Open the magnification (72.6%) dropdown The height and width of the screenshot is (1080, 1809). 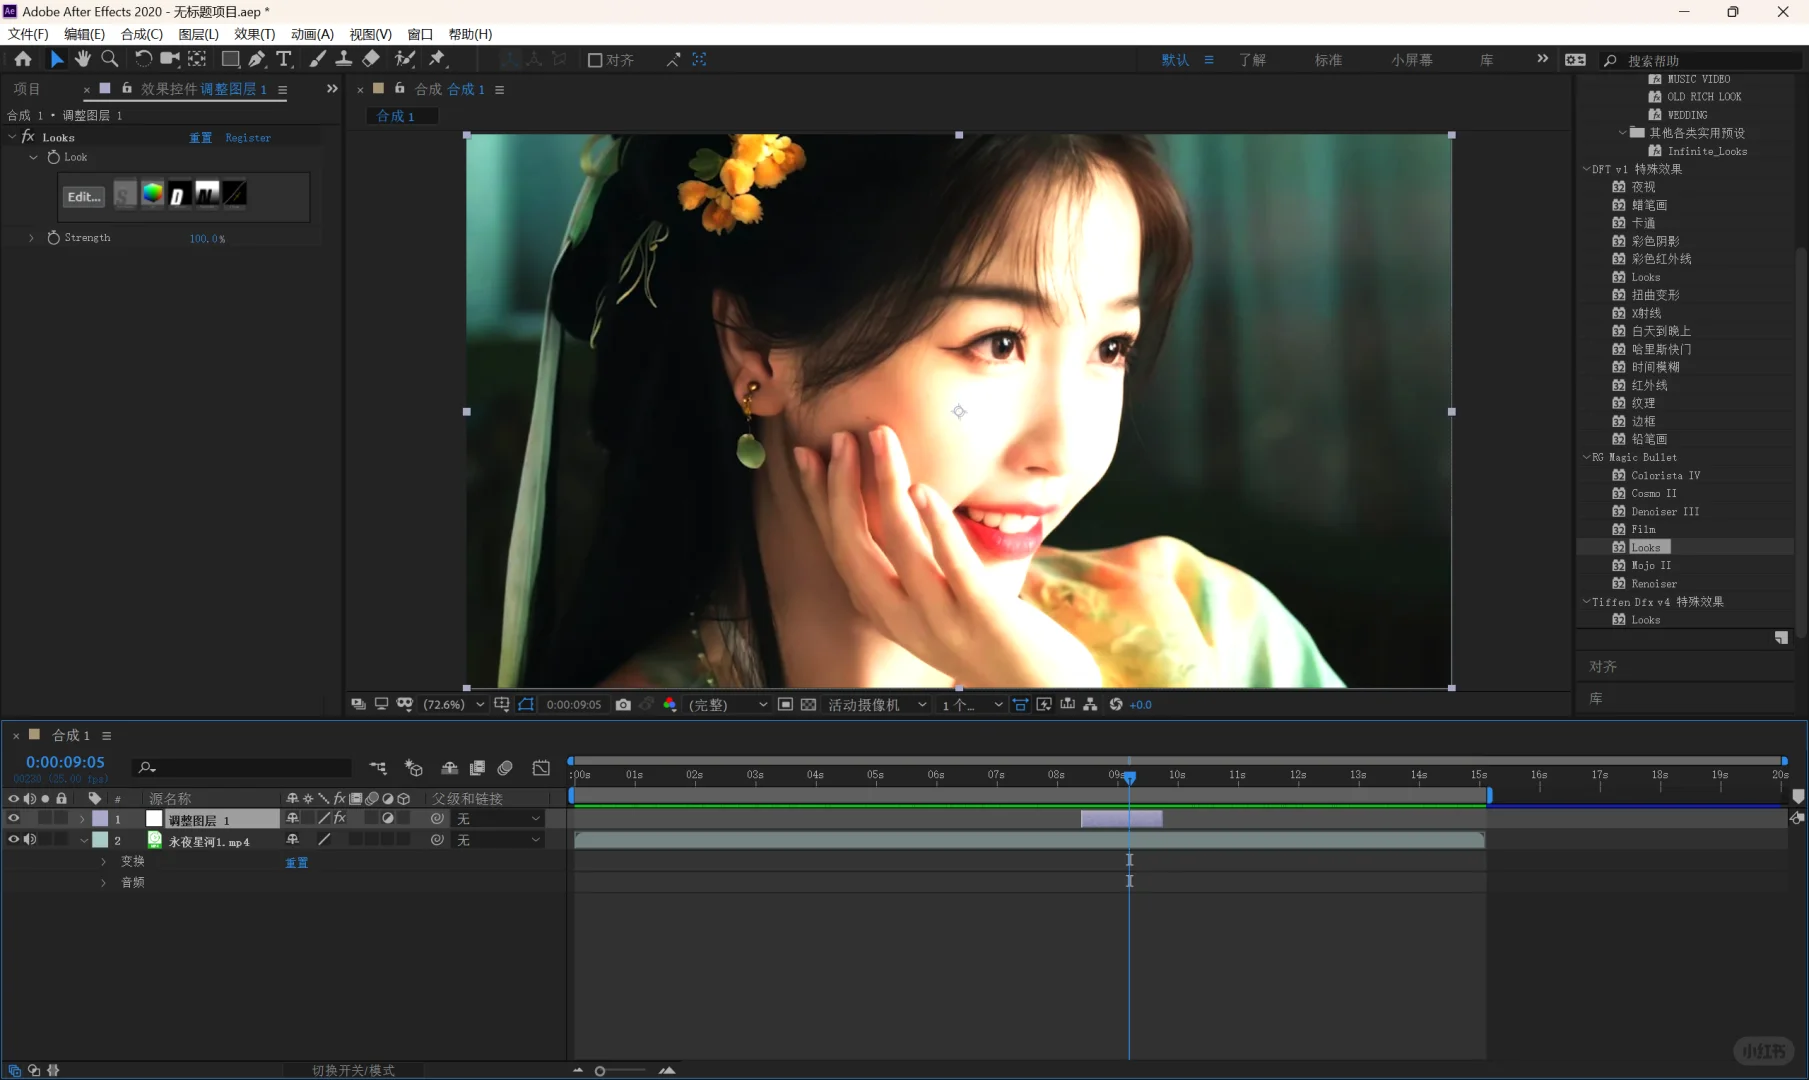click(x=454, y=705)
